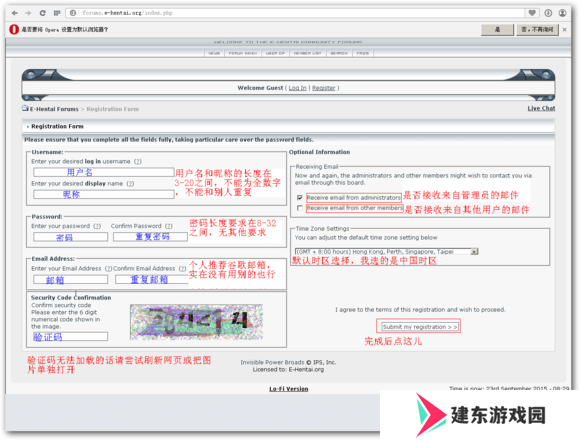Click the browser back arrow icon
The image size is (580, 440).
[x=15, y=13]
